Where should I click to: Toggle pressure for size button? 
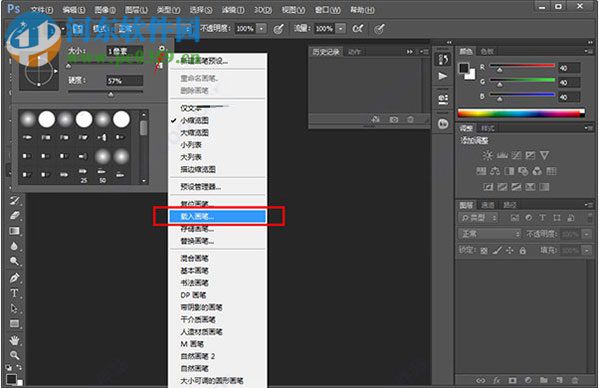379,29
